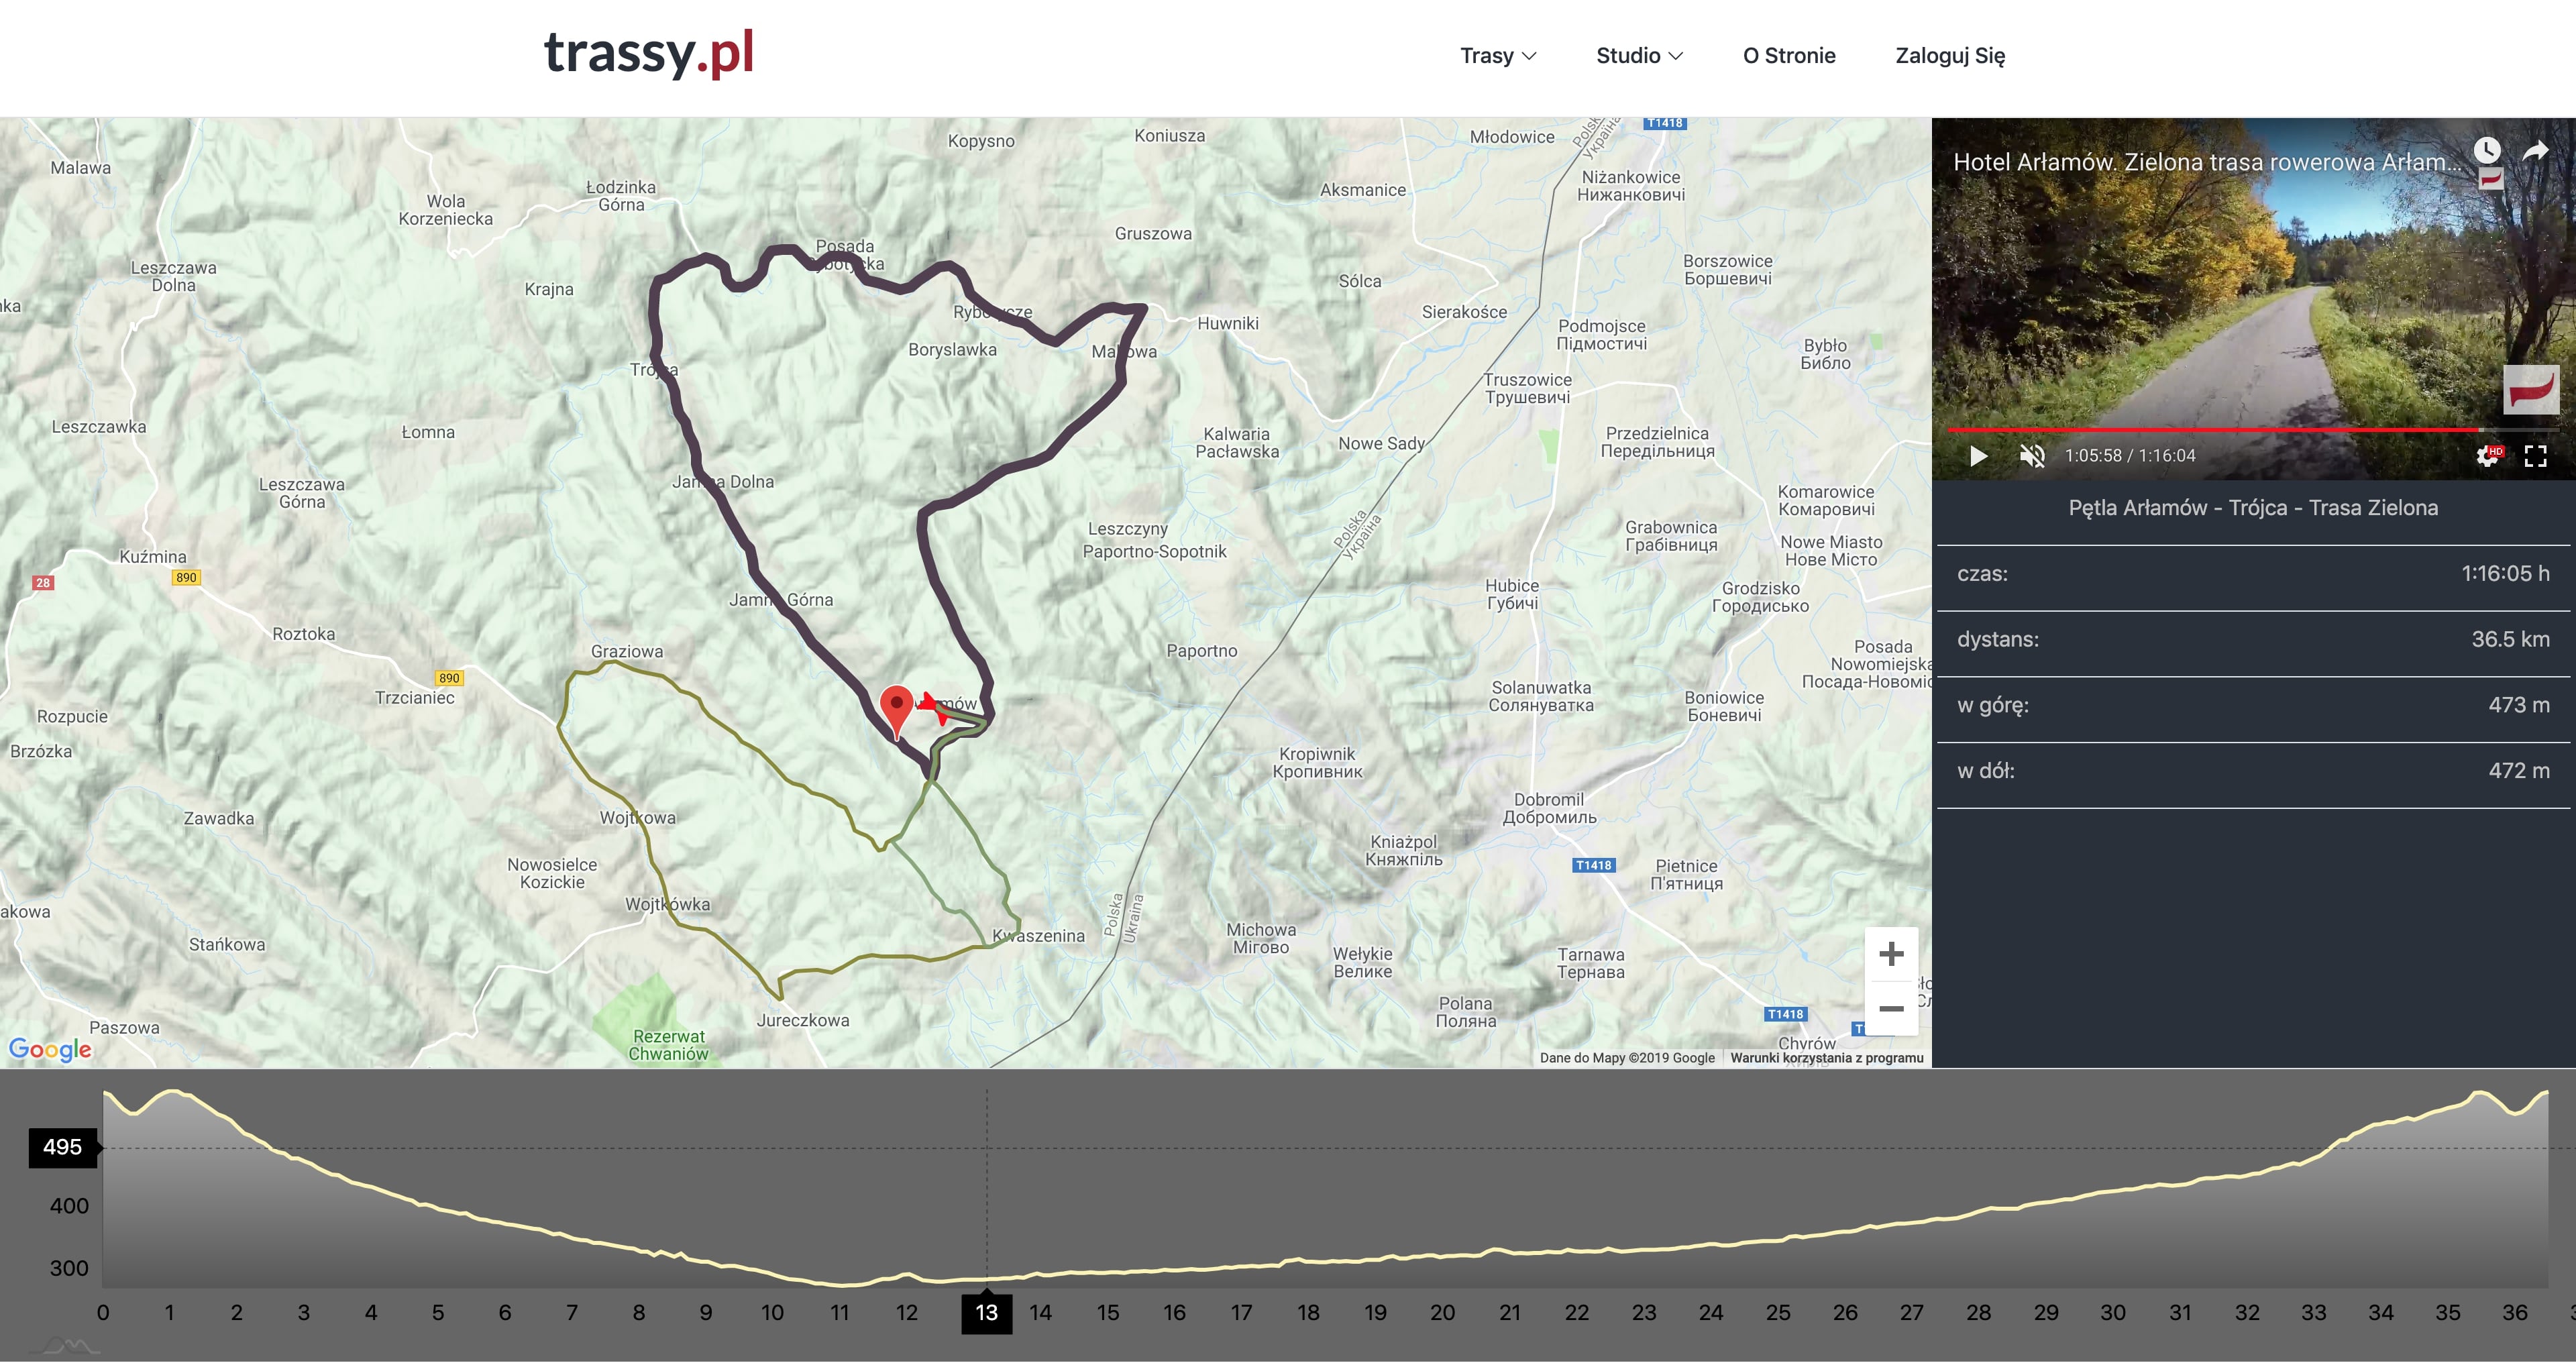
Task: Click the Jureczkowa map label
Action: tap(803, 1021)
